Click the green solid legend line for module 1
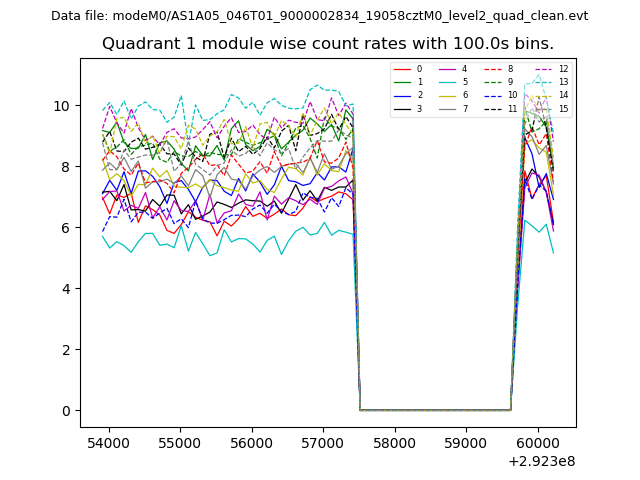 tap(401, 82)
